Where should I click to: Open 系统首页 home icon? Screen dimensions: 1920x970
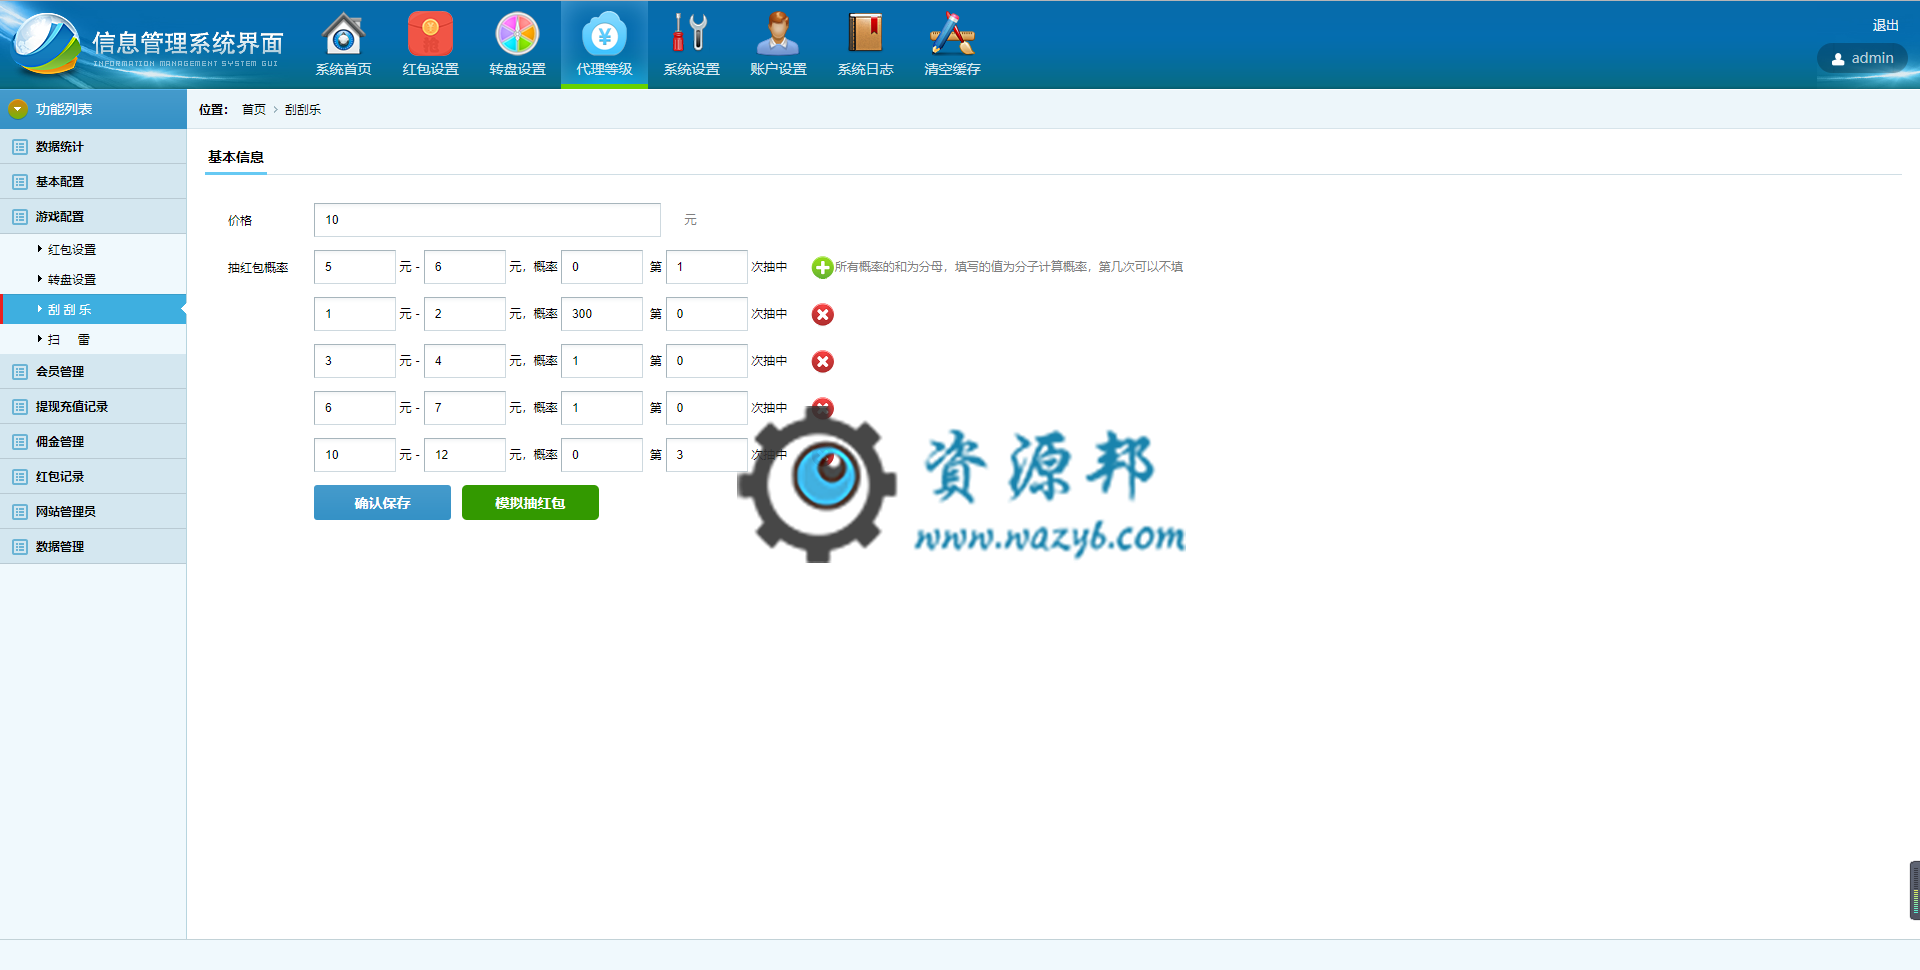pos(343,34)
